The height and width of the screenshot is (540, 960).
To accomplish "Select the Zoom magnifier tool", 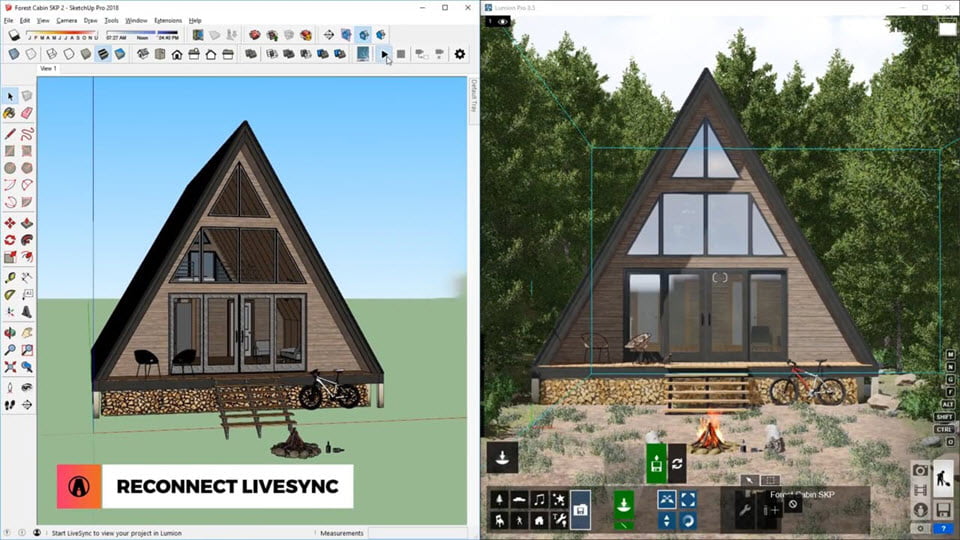I will coord(10,350).
